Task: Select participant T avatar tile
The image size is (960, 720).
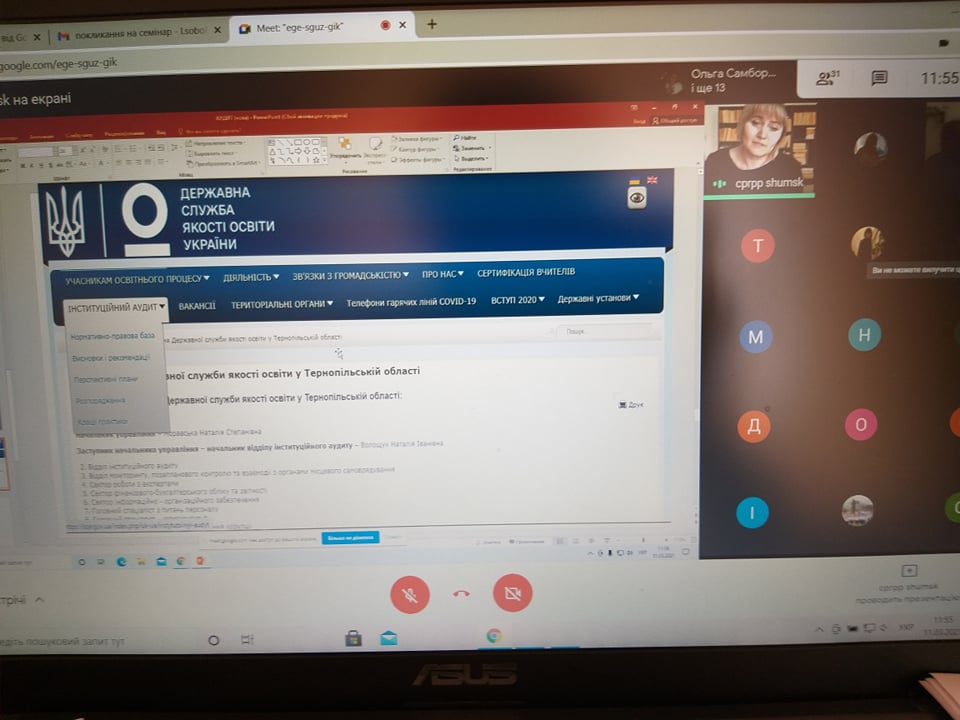Action: [x=757, y=246]
